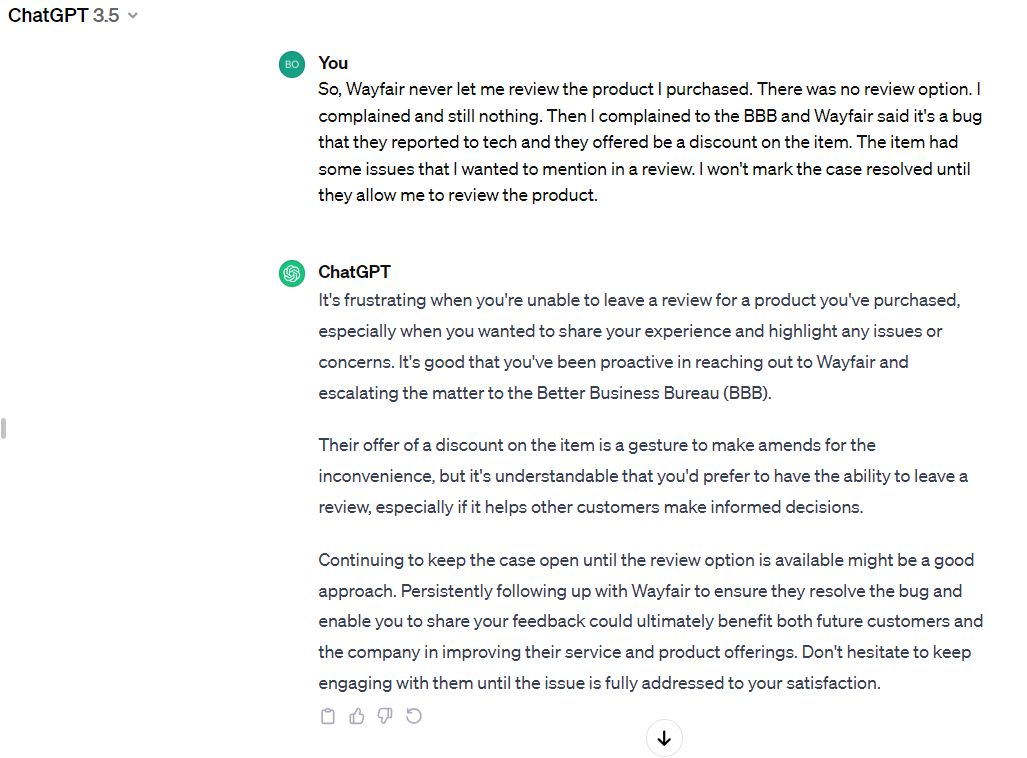Regenerate the ChatGPT response
This screenshot has height=758, width=1027.
414,716
